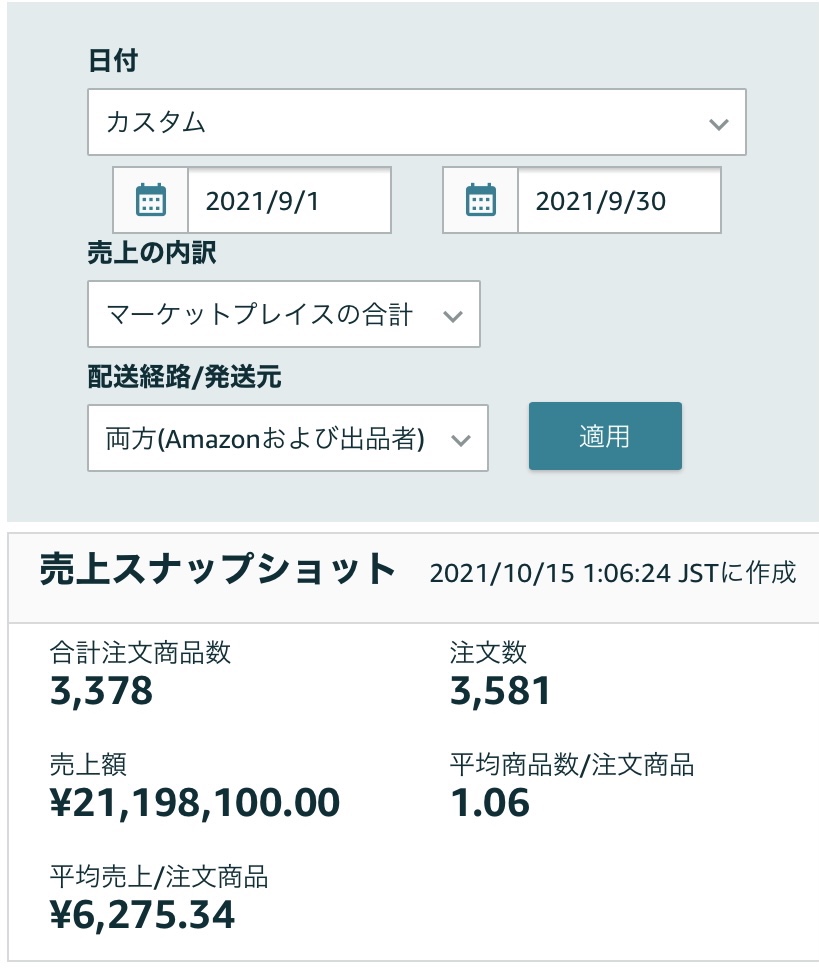Image resolution: width=819 pixels, height=970 pixels.
Task: Focus the 2021/9/30 end date field
Action: 618,200
